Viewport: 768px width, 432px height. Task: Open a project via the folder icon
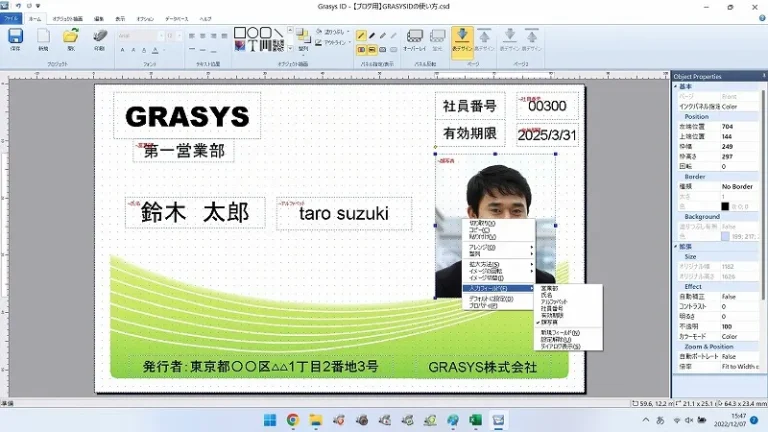tap(71, 36)
